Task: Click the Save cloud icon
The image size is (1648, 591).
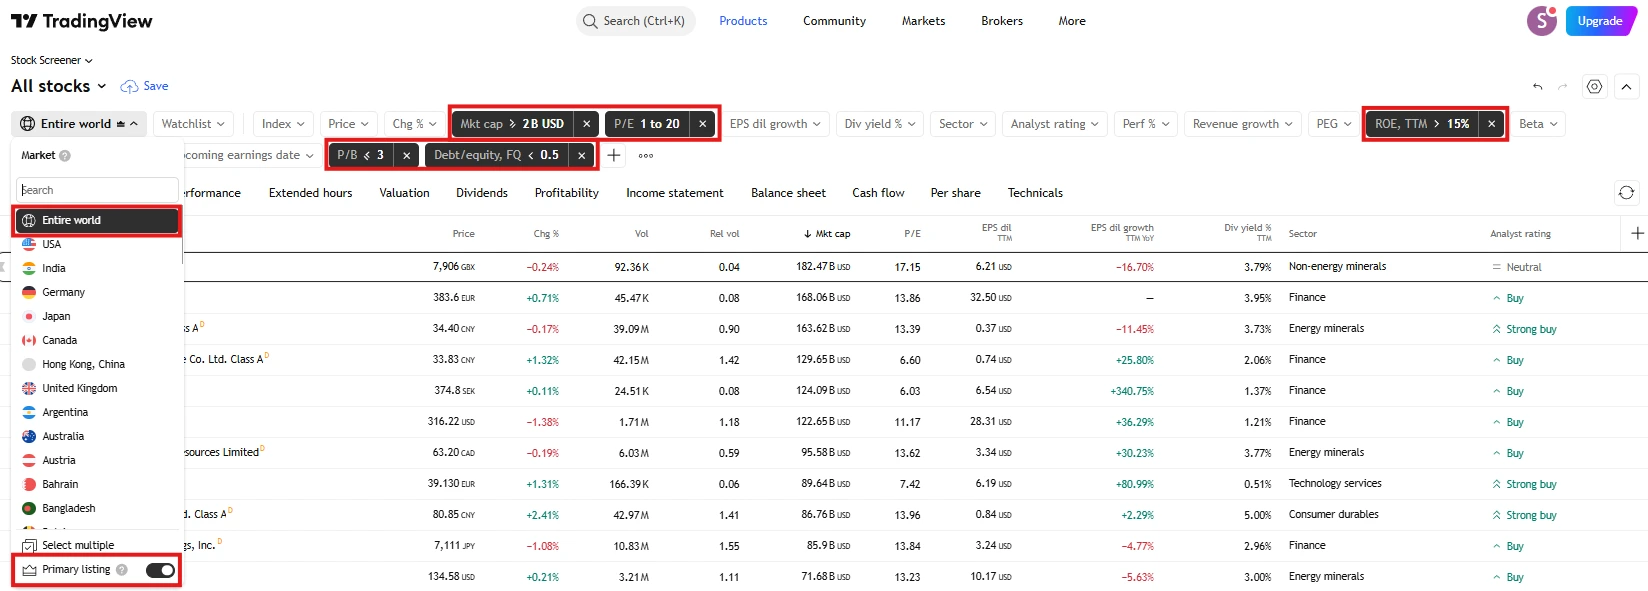Action: tap(129, 87)
